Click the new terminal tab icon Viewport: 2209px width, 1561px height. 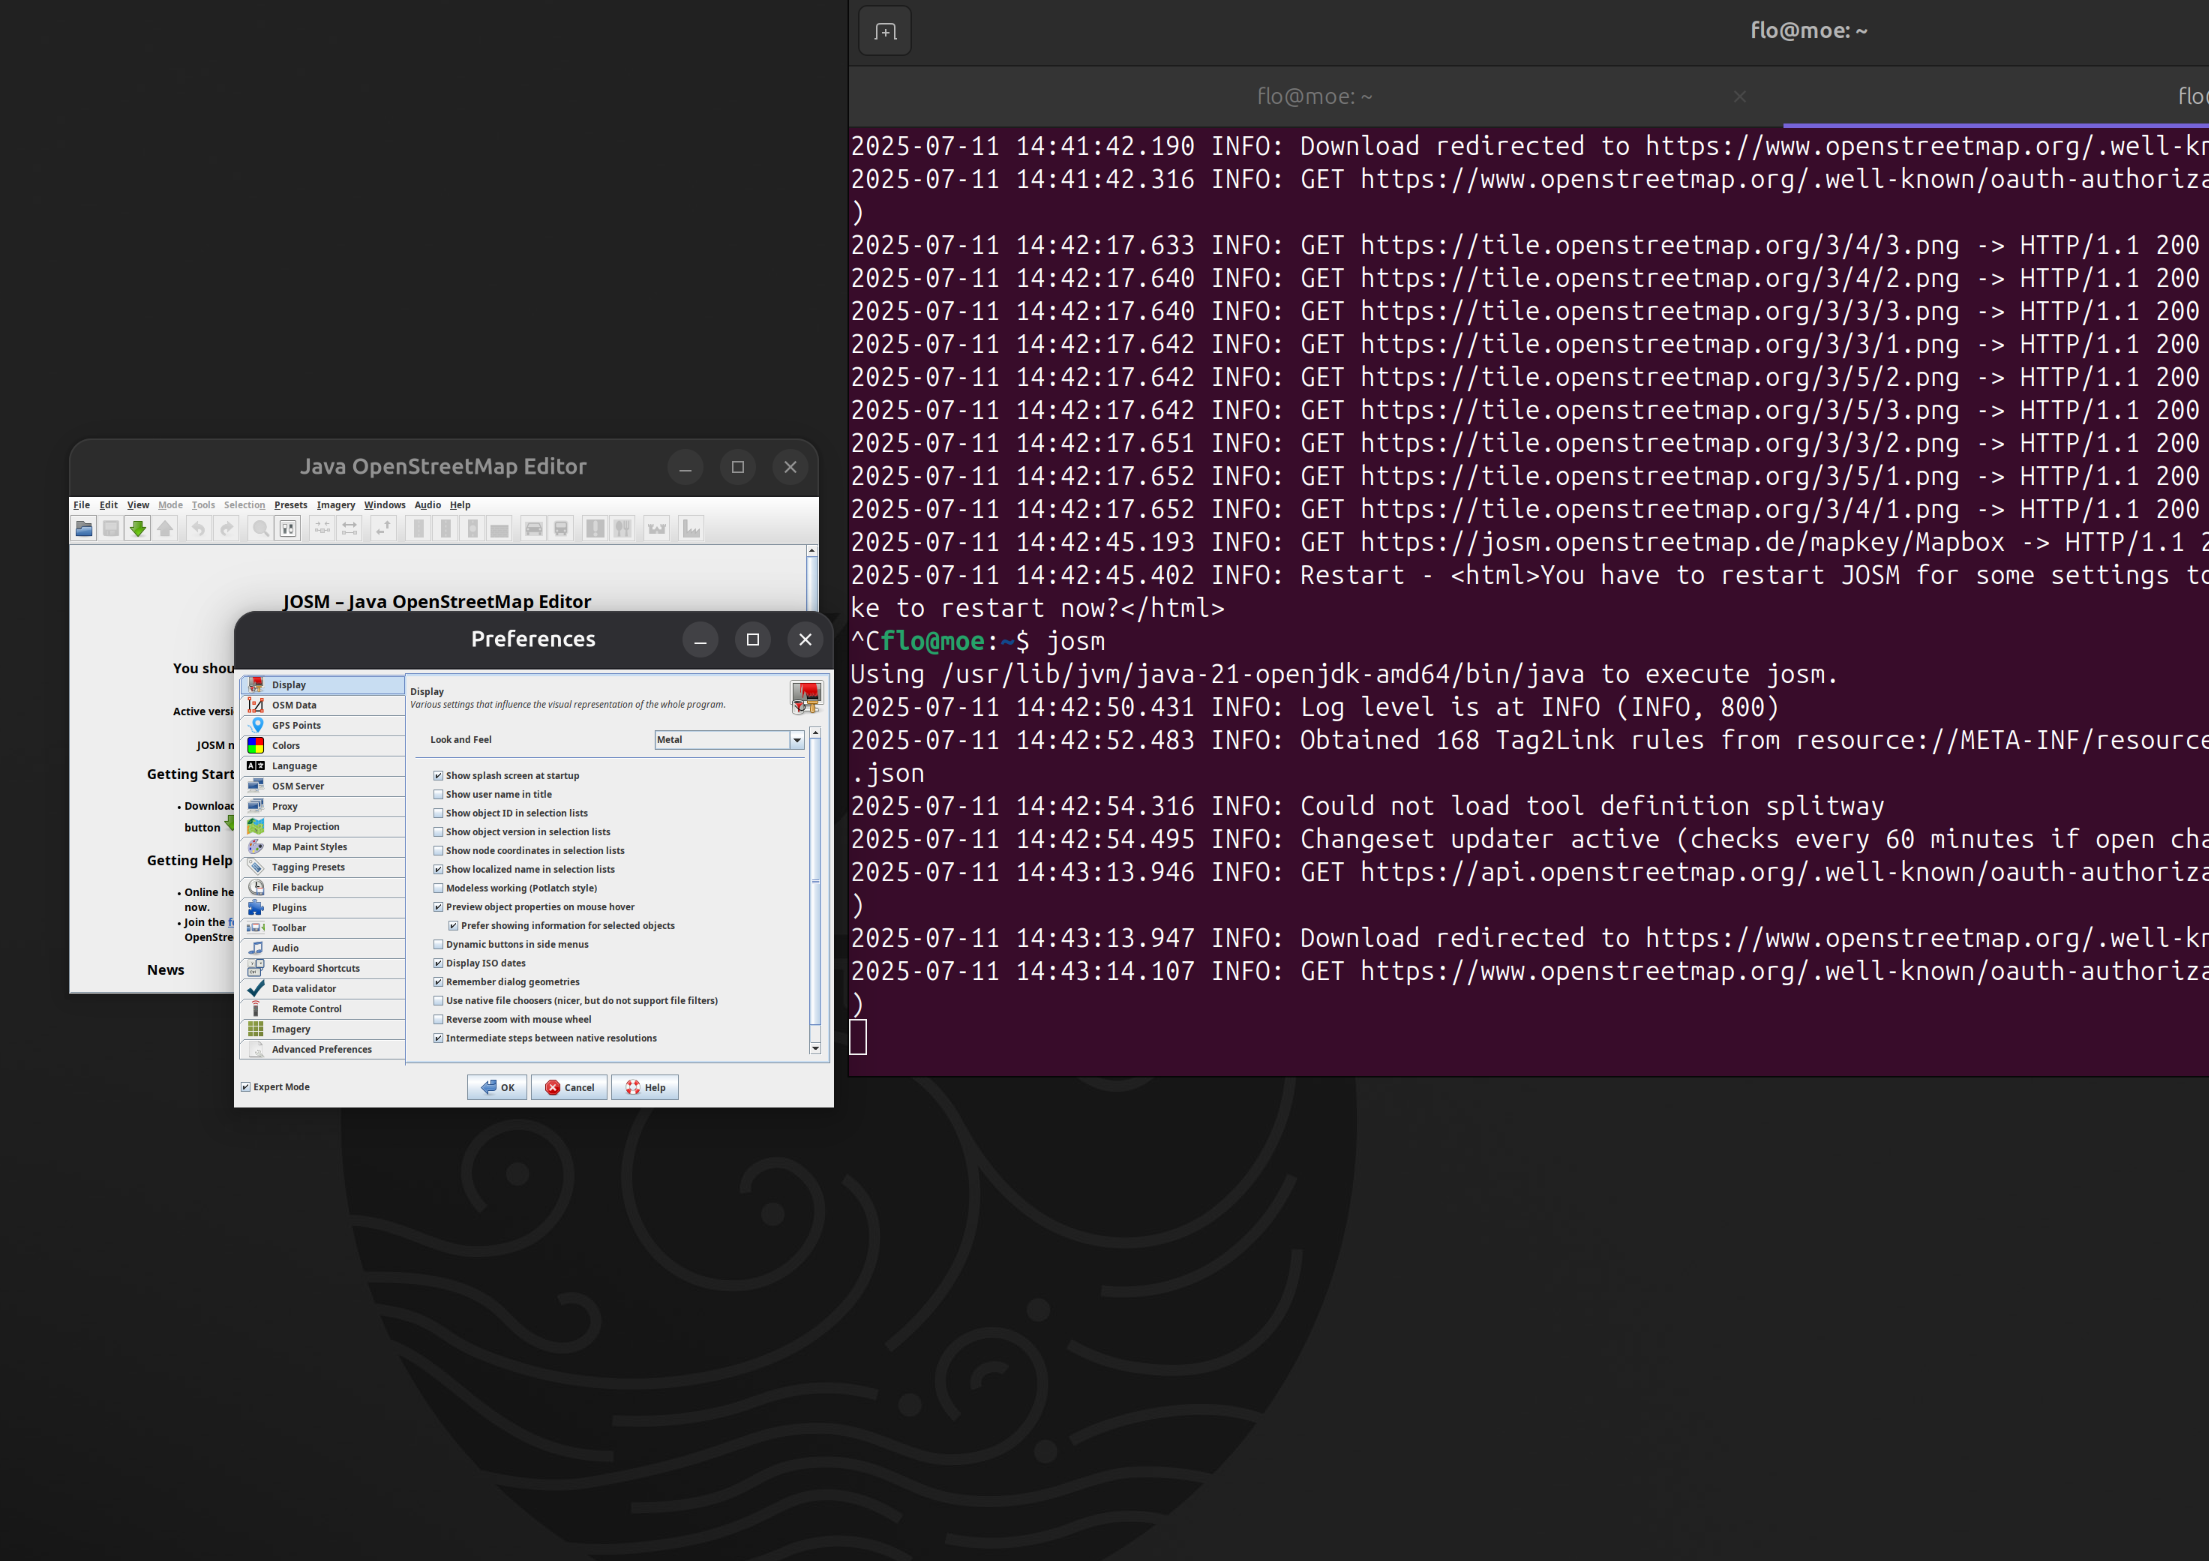point(885,32)
